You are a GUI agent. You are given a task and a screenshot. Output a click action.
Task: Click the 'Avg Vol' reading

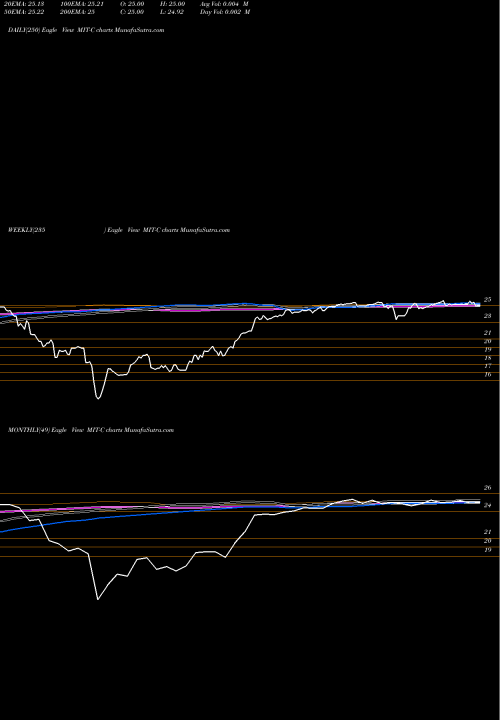click(225, 4)
